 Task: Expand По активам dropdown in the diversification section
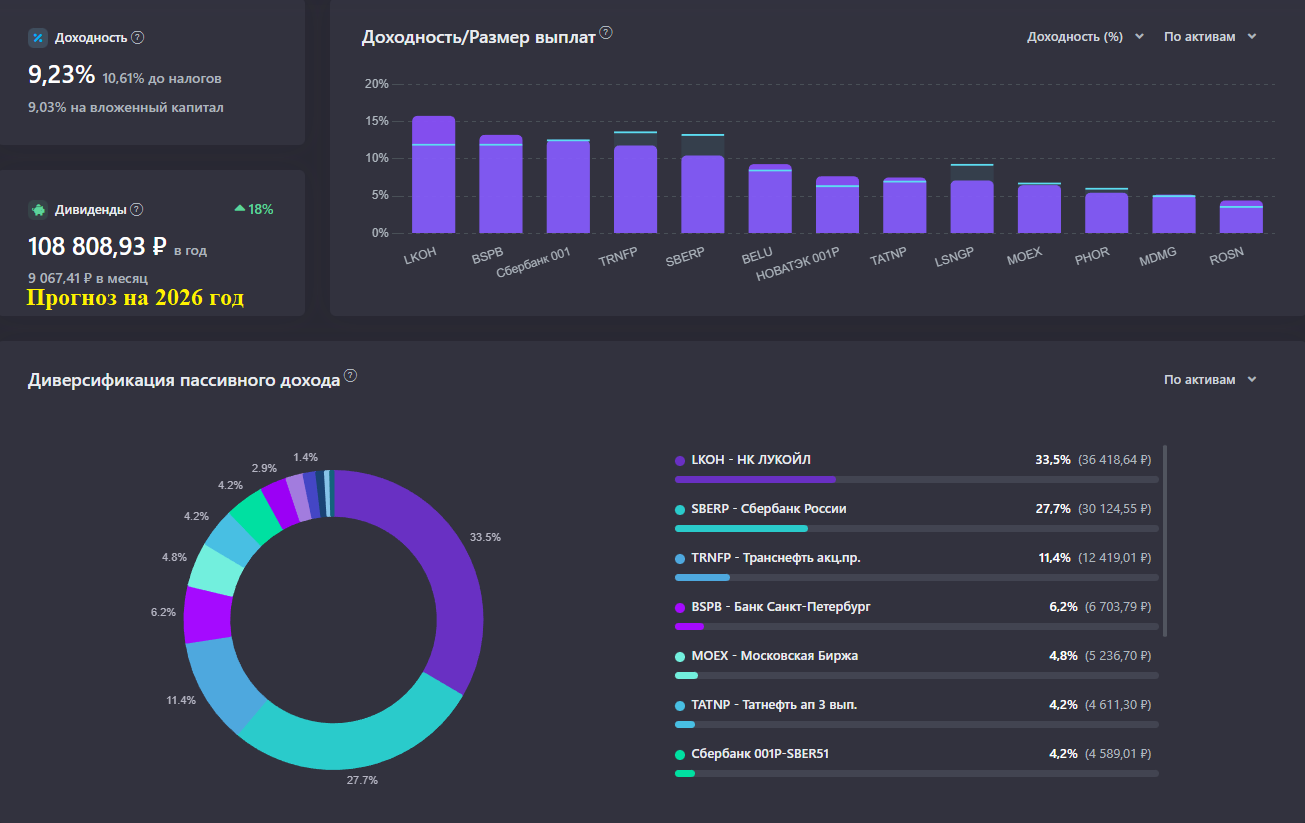tap(1210, 380)
